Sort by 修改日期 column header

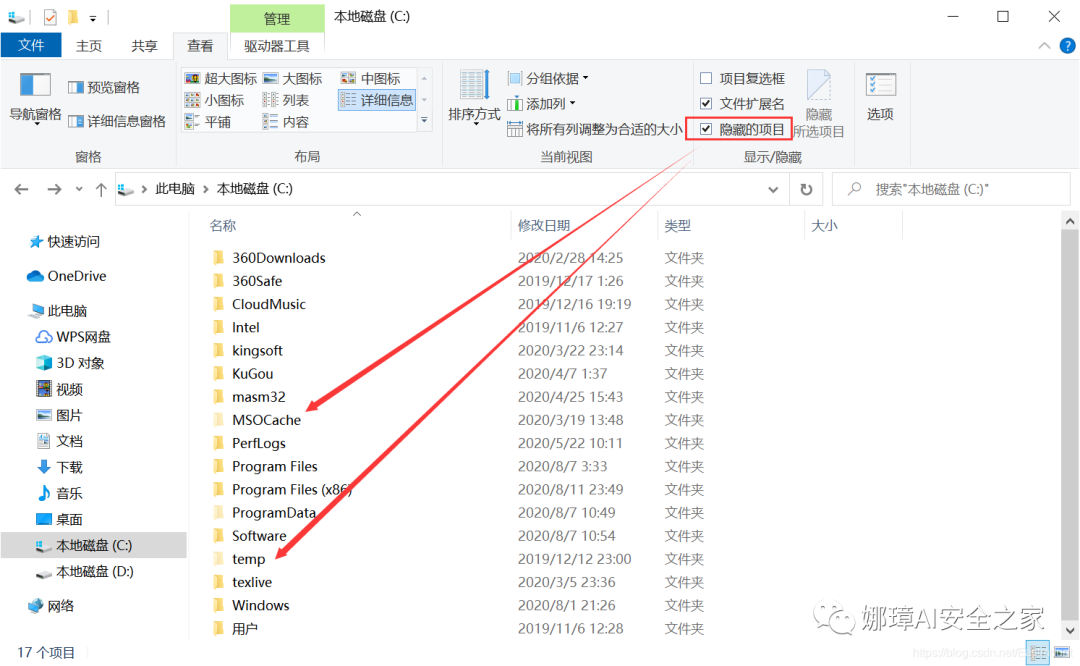coord(543,226)
